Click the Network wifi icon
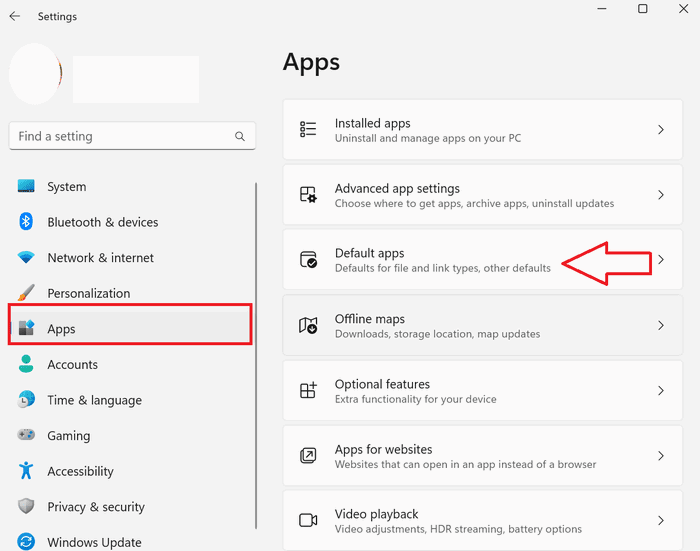 [x=26, y=257]
